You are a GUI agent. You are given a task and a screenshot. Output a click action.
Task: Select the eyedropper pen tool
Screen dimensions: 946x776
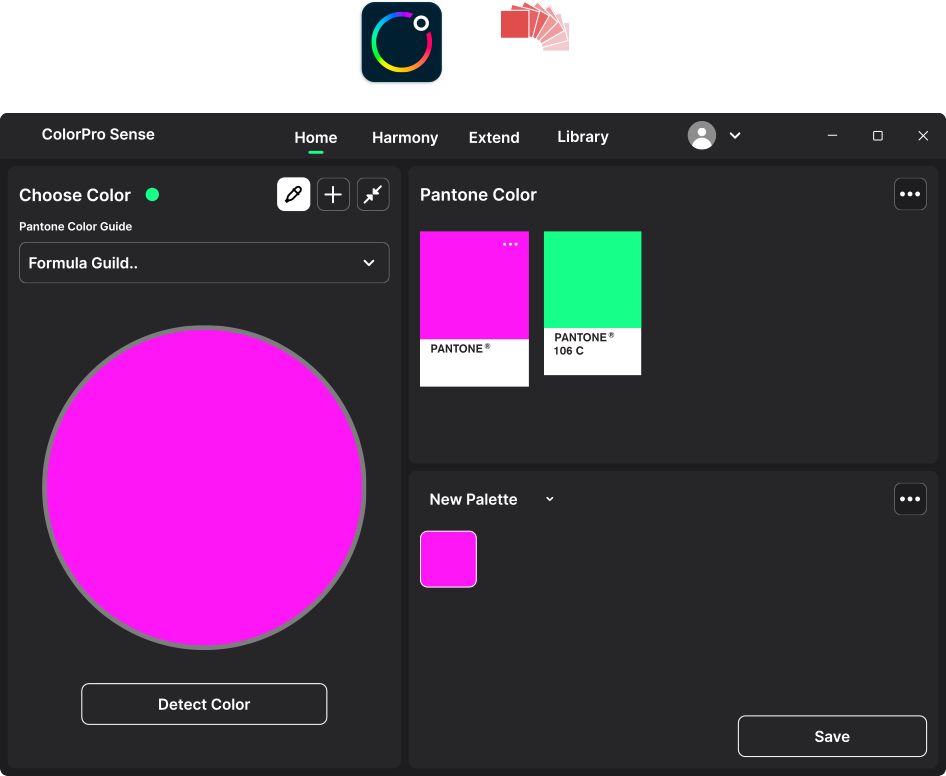[293, 194]
